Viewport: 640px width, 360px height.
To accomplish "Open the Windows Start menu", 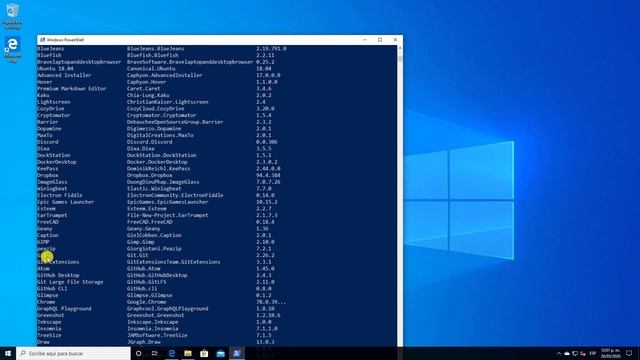I will pyautogui.click(x=8, y=353).
